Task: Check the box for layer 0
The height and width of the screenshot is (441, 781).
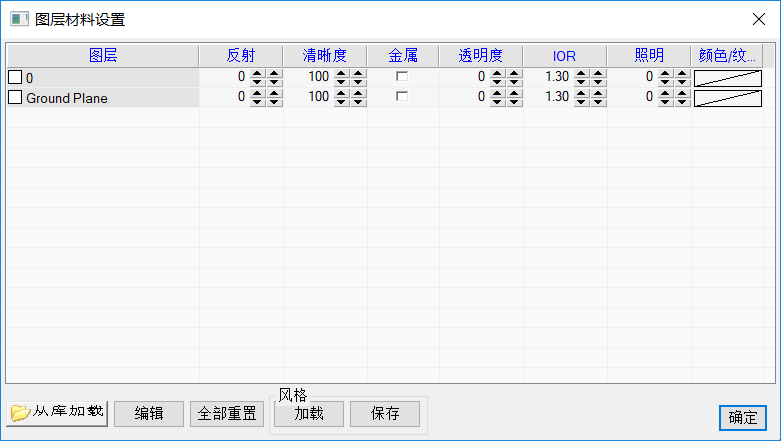Action: 15,77
